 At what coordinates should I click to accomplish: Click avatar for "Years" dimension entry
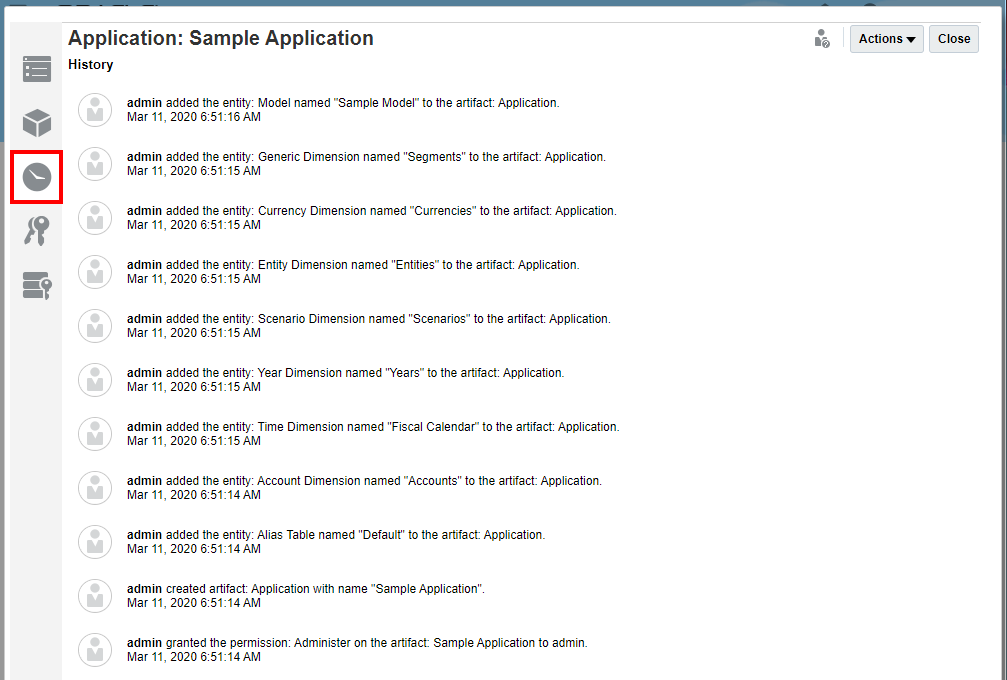95,379
